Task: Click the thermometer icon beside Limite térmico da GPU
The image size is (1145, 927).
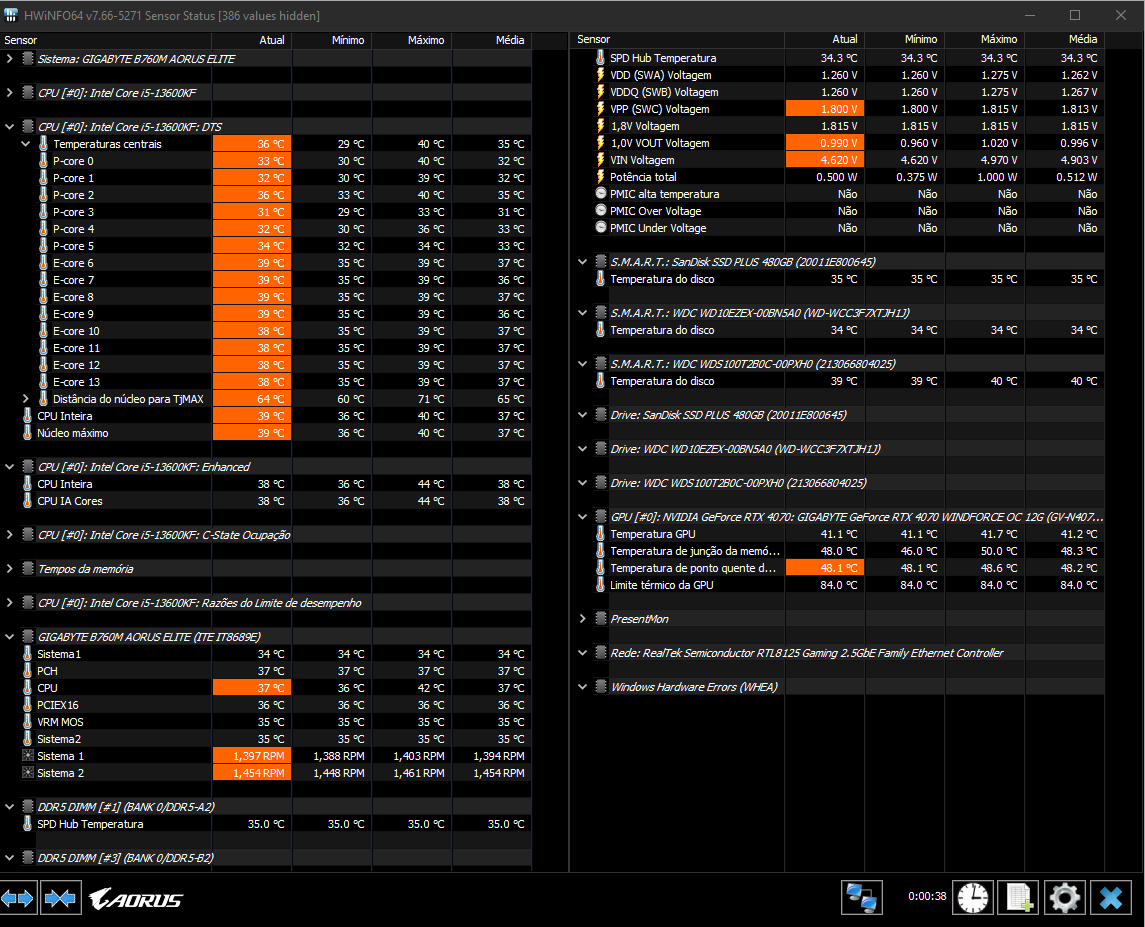Action: [x=600, y=585]
